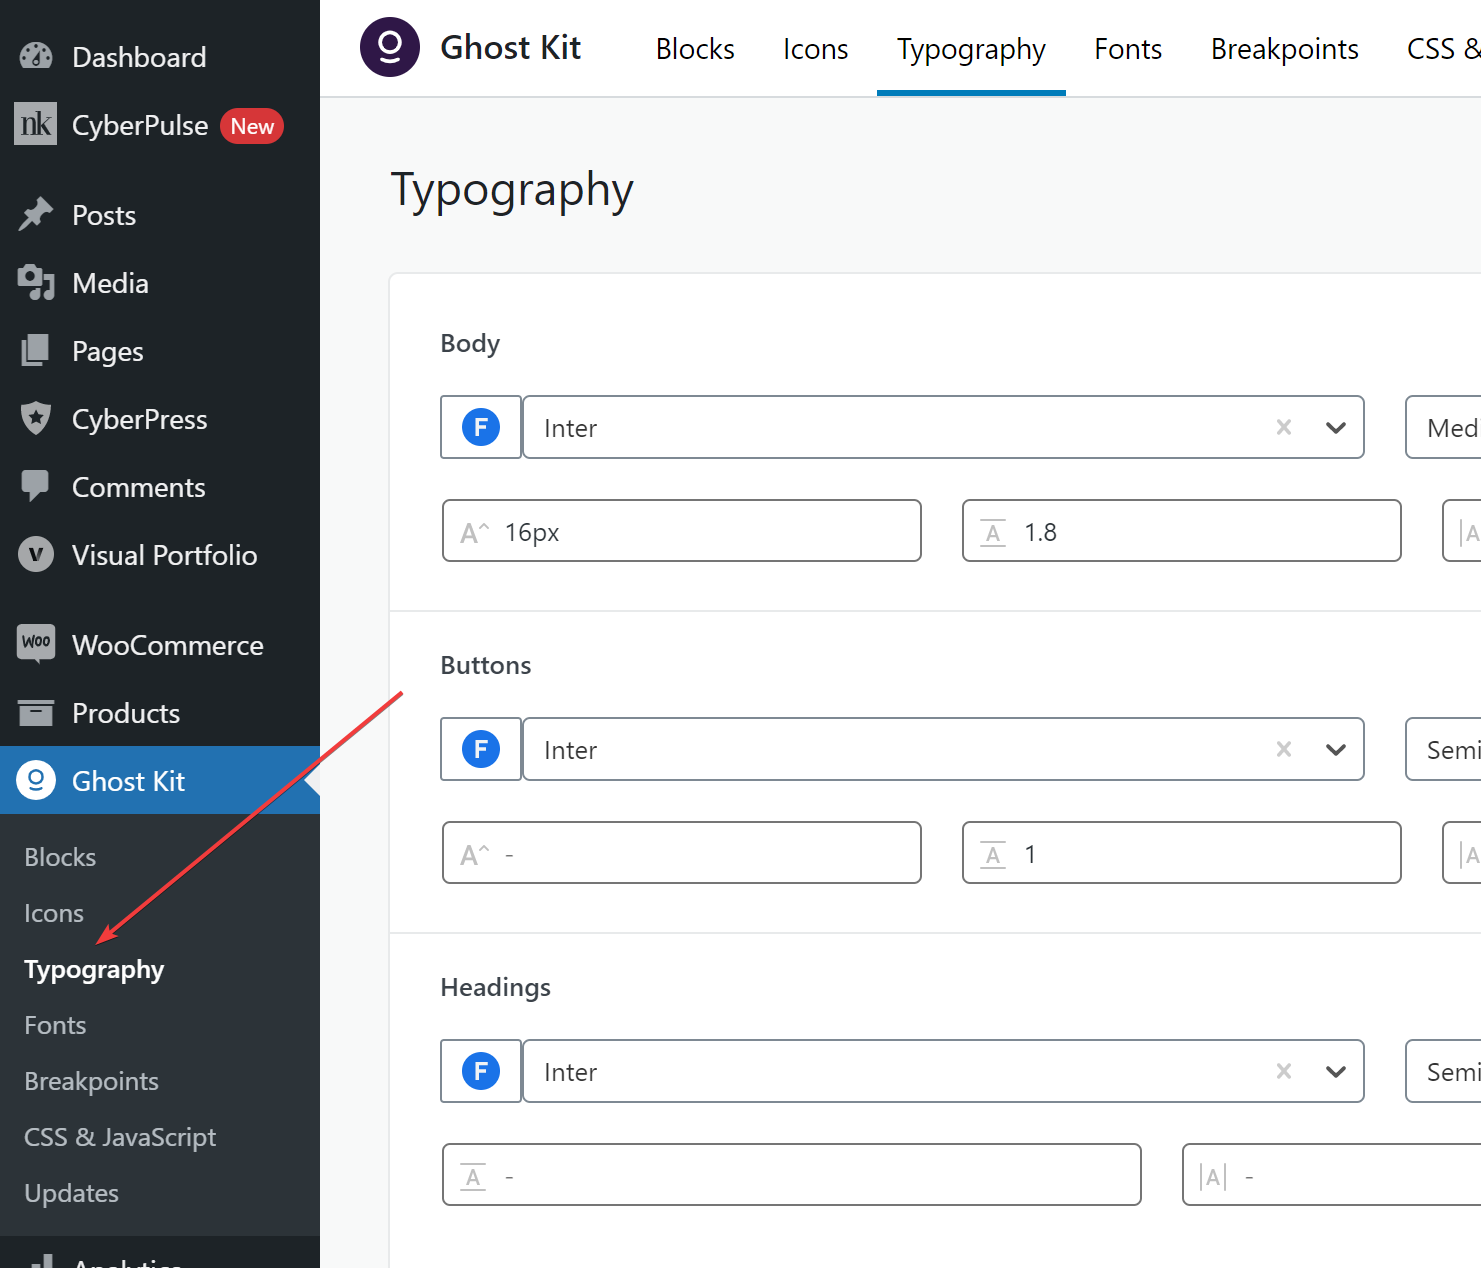Screen dimensions: 1481x1268
Task: Click the Body font source F icon
Action: pos(481,427)
